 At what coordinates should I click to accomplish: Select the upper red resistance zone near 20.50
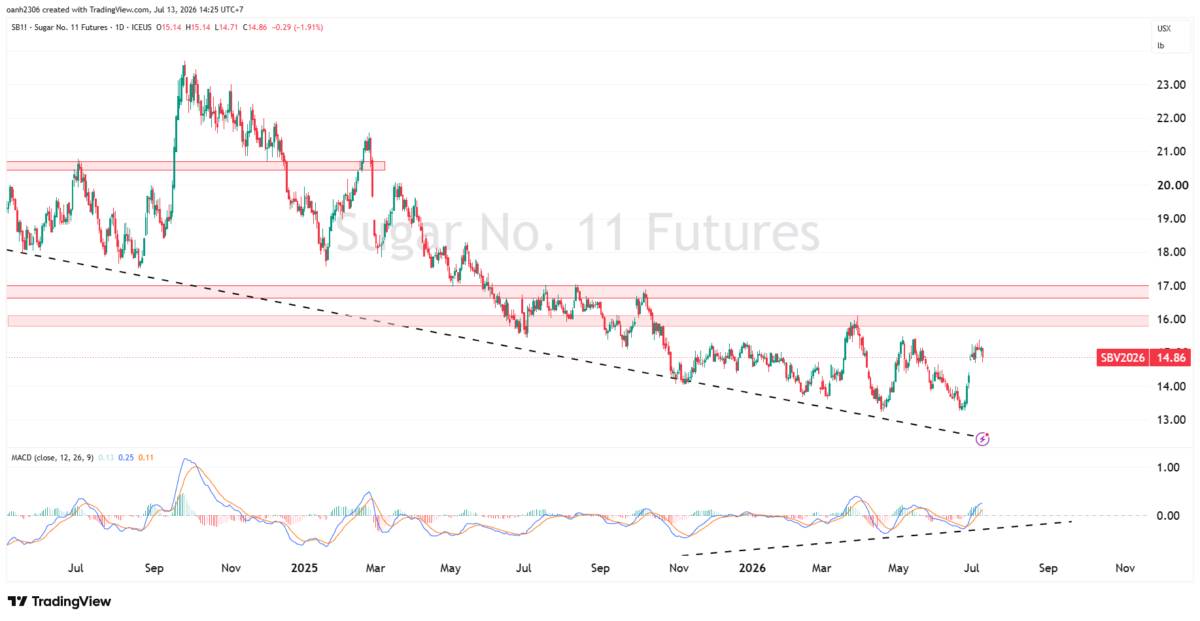point(195,166)
